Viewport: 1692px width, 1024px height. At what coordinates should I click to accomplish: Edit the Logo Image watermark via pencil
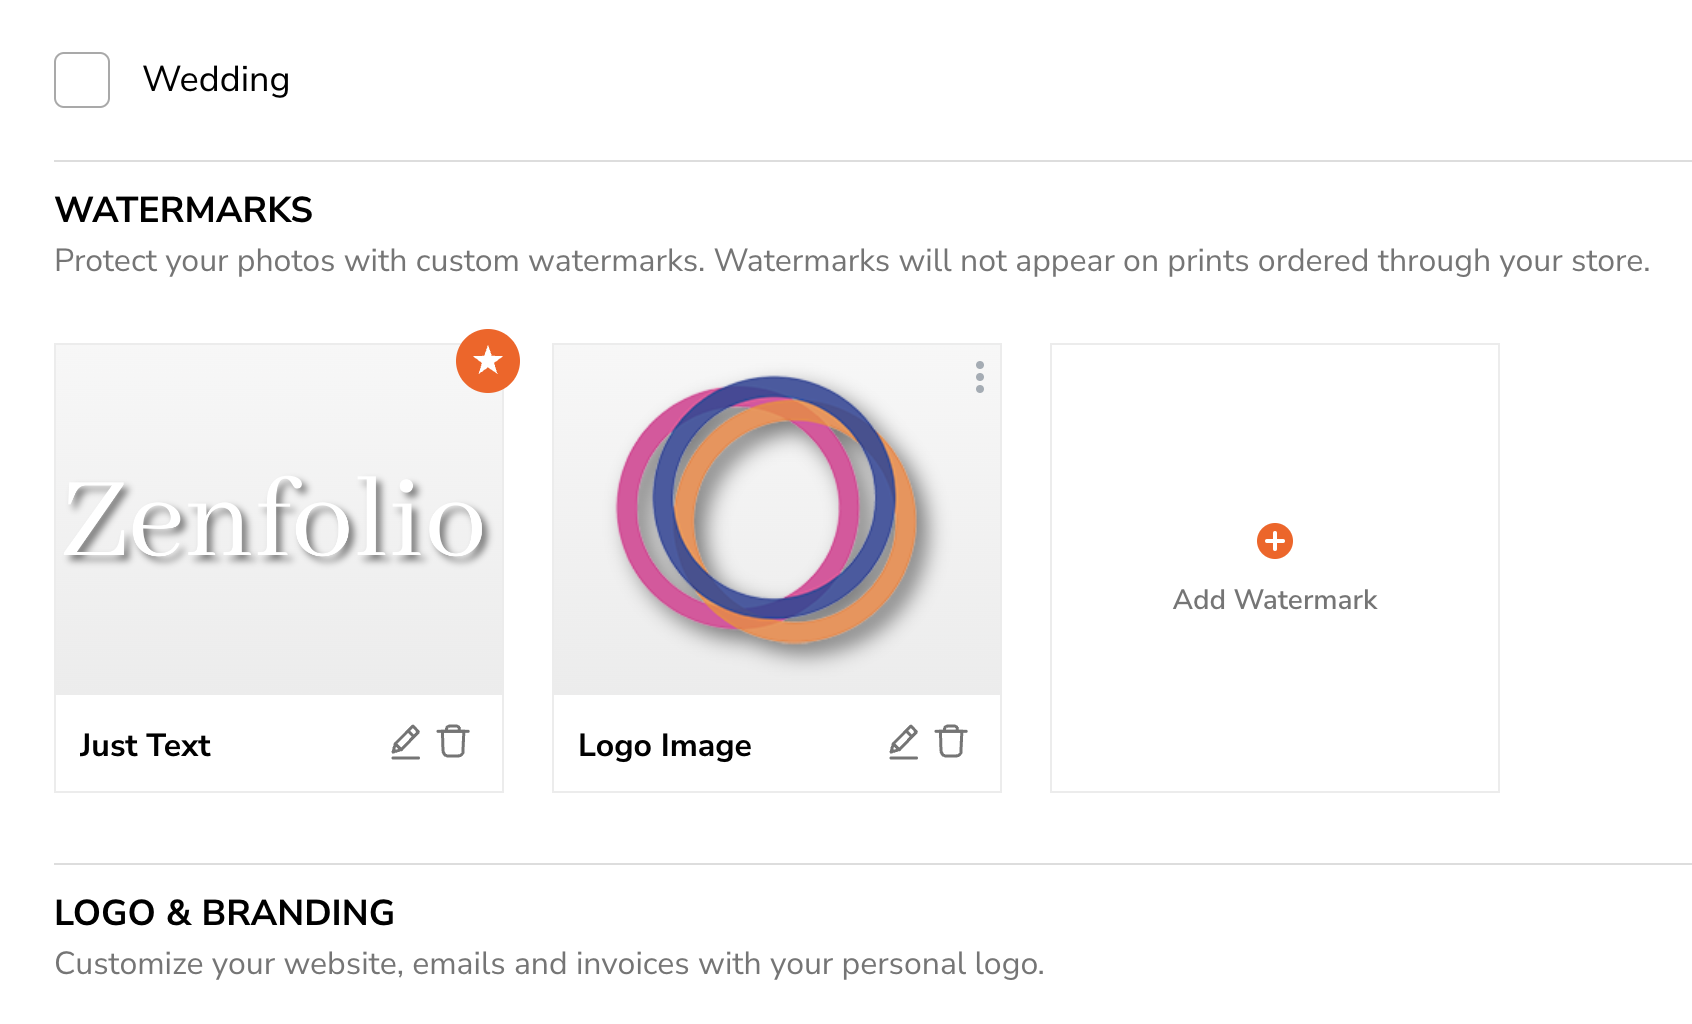click(x=903, y=743)
